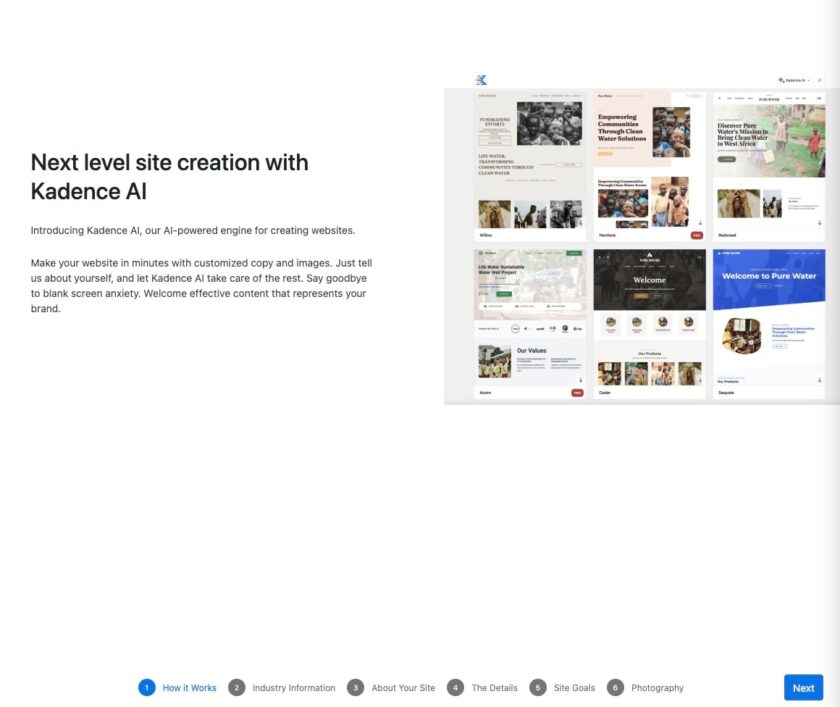Click the blue Next button
Image resolution: width=840 pixels, height=707 pixels.
(x=803, y=688)
